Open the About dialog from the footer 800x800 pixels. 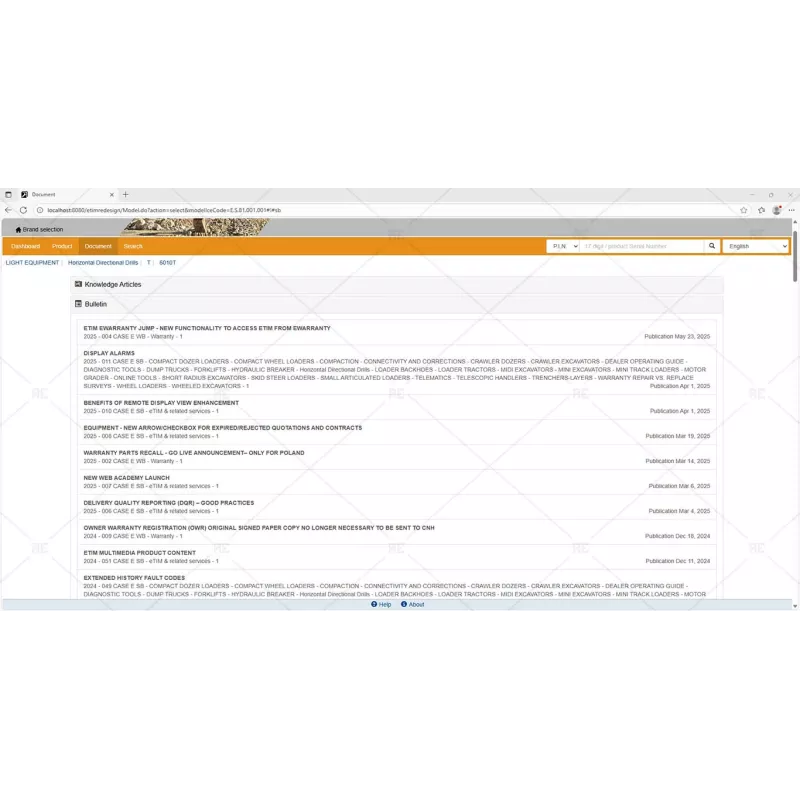(x=413, y=604)
